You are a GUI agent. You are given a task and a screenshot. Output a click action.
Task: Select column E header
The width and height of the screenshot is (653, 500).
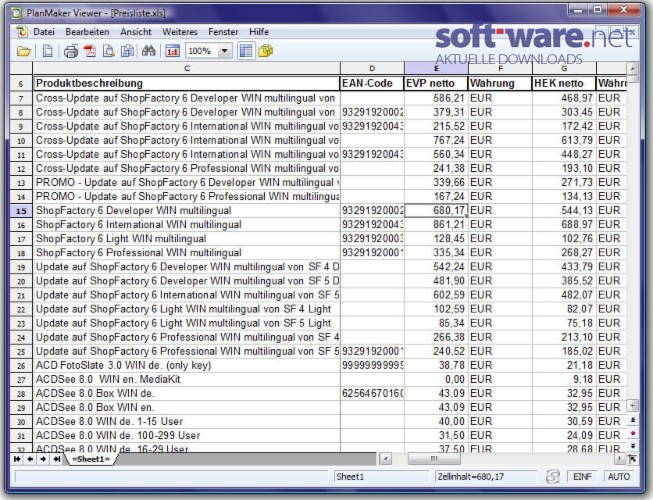436,68
